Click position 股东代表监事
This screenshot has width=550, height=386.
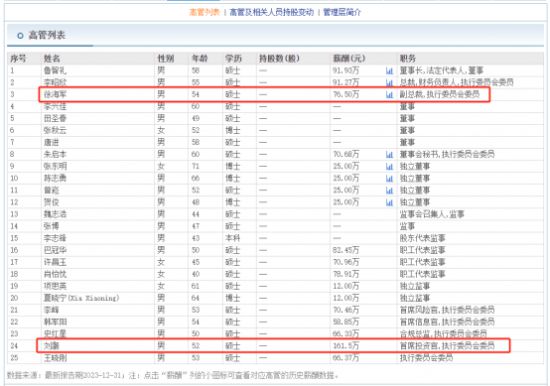pos(423,238)
